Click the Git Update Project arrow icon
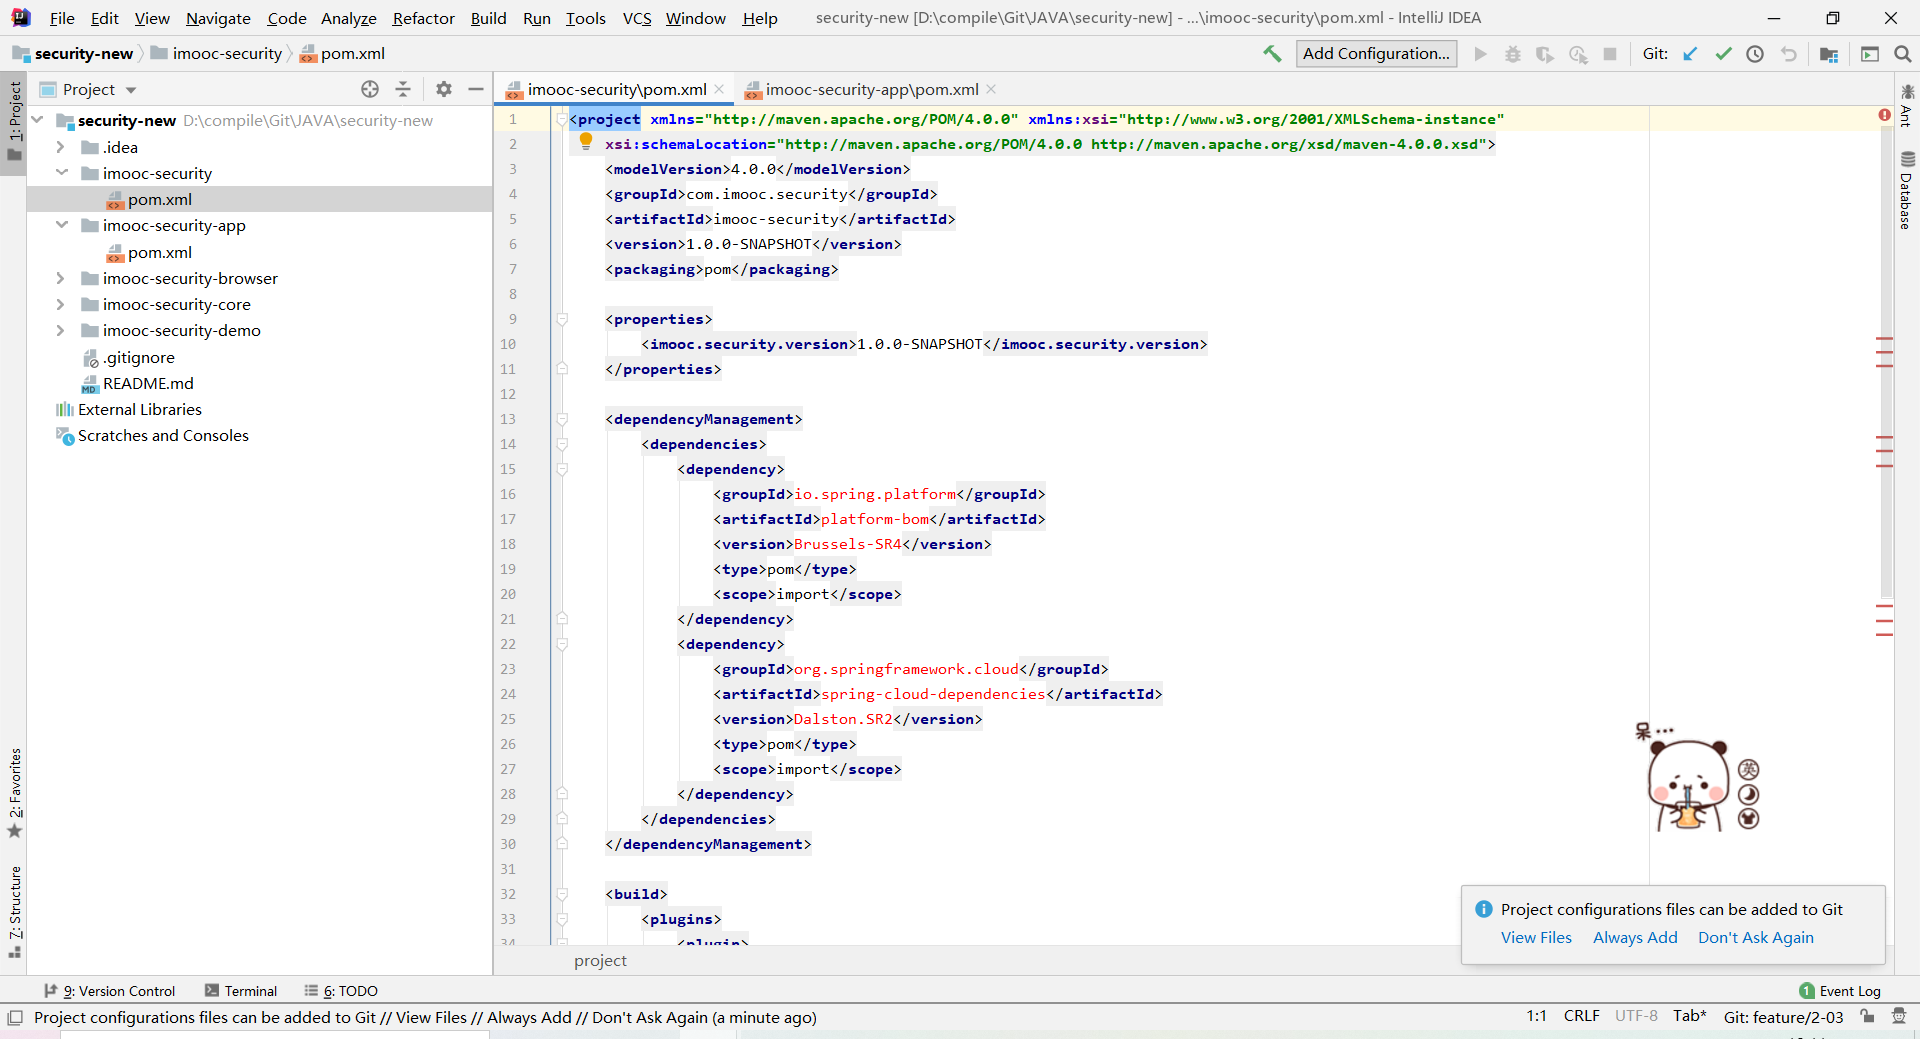 point(1690,54)
